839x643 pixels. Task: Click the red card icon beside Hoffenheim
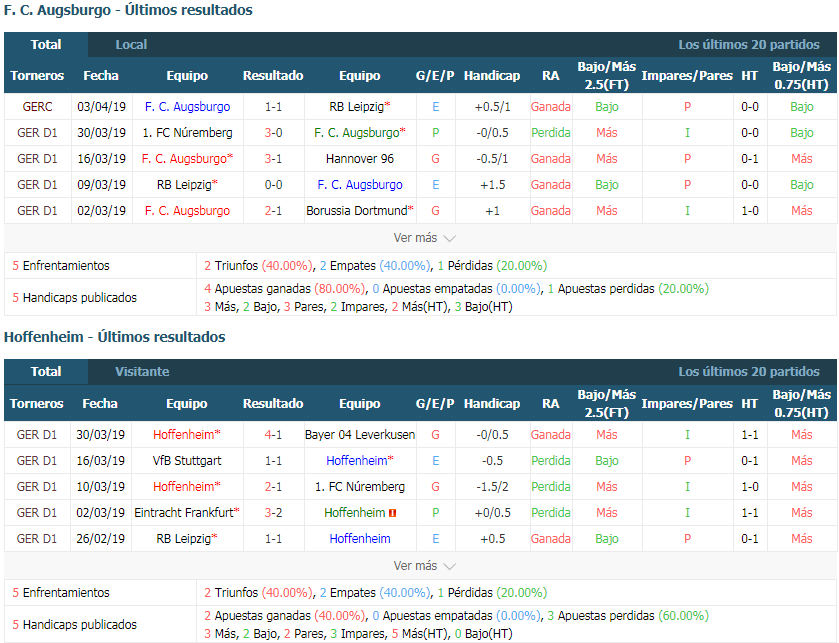pyautogui.click(x=392, y=513)
